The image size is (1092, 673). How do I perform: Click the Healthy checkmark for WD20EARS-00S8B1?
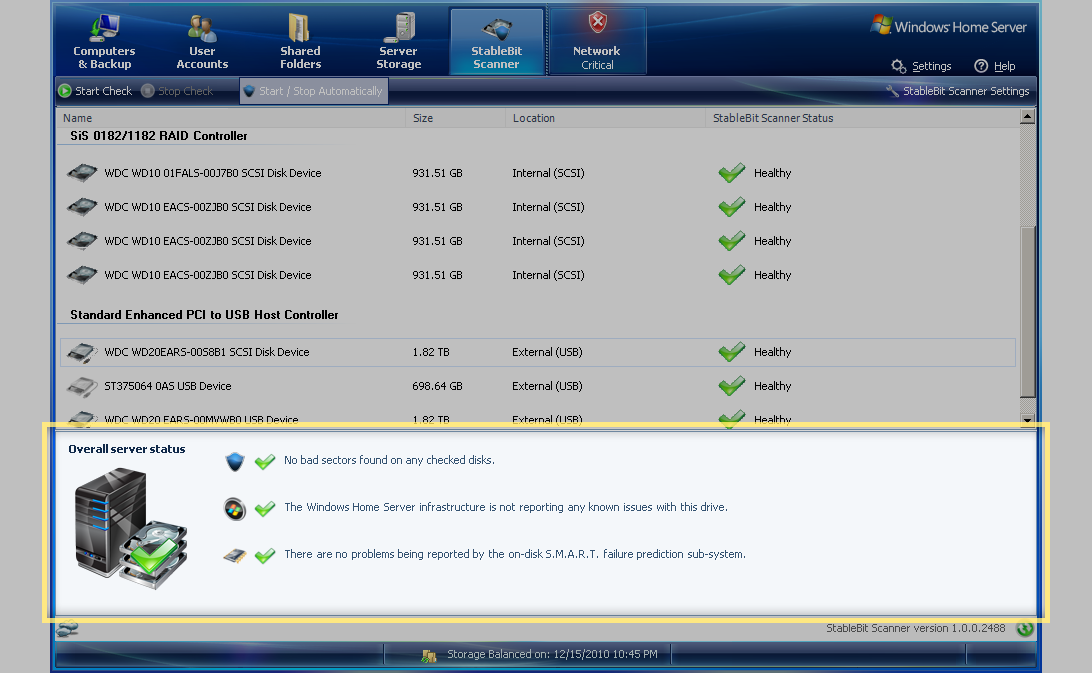coord(732,352)
